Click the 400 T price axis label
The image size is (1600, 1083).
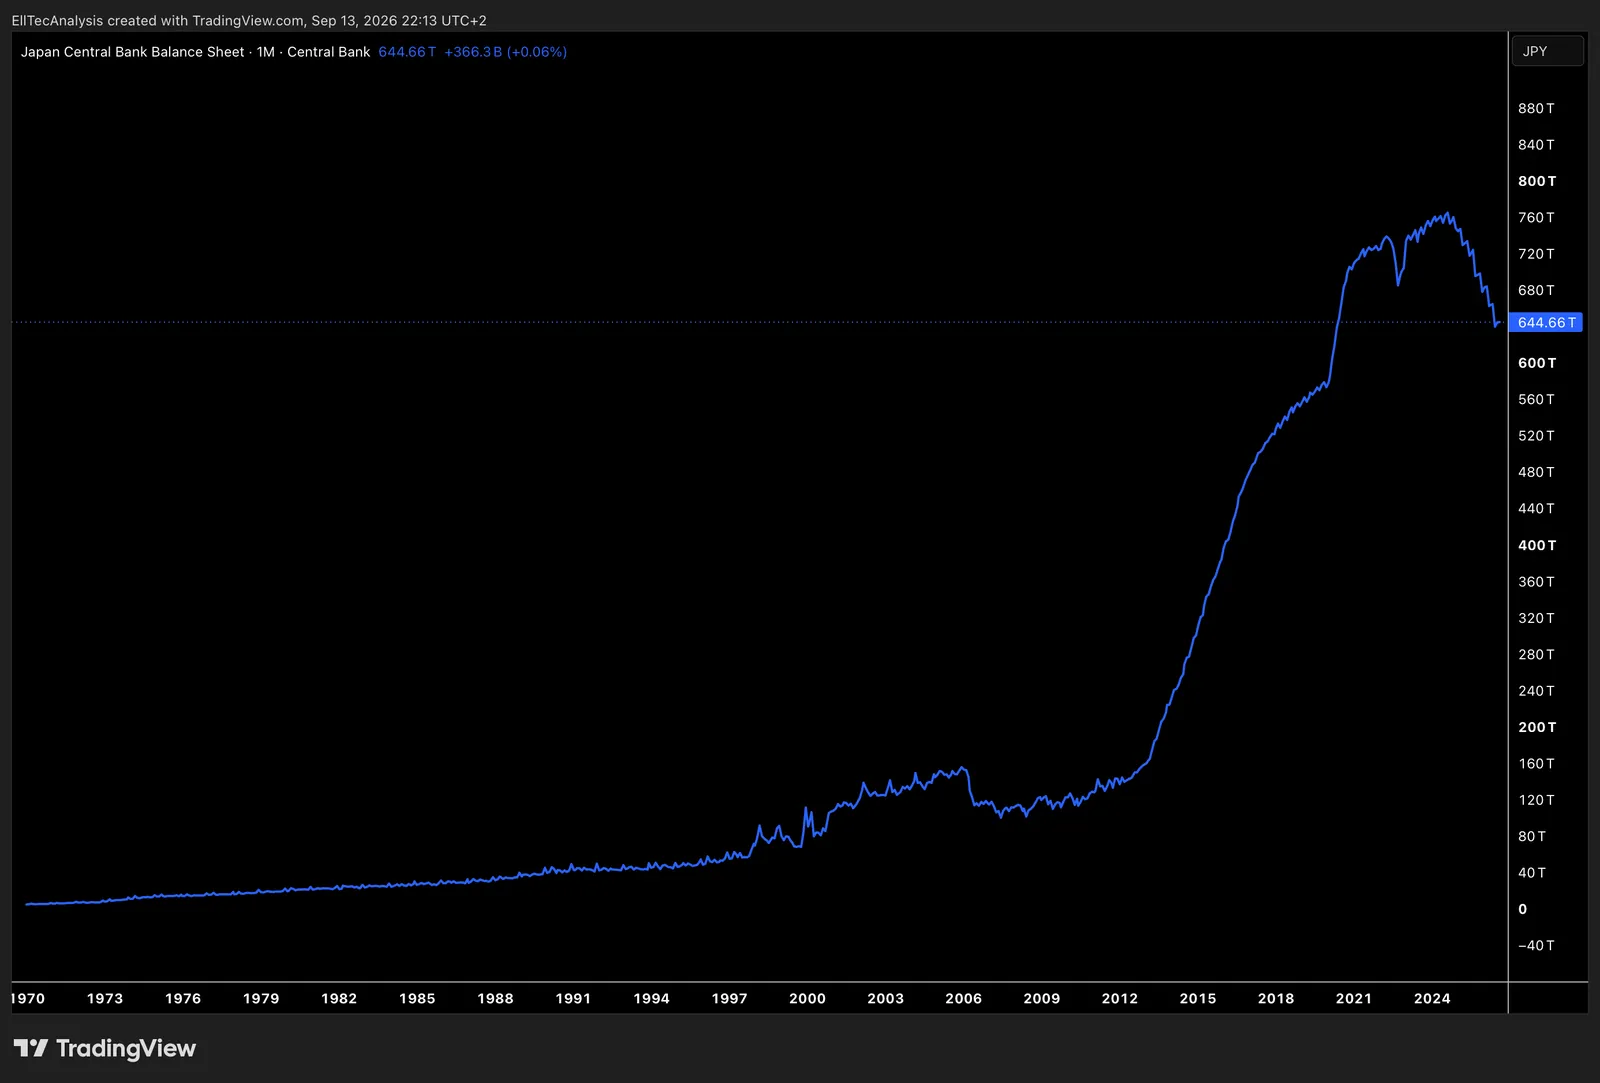[1537, 545]
